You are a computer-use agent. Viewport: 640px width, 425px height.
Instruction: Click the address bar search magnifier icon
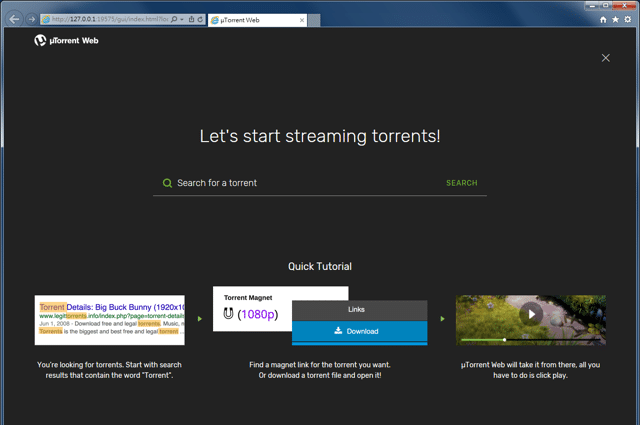174,19
